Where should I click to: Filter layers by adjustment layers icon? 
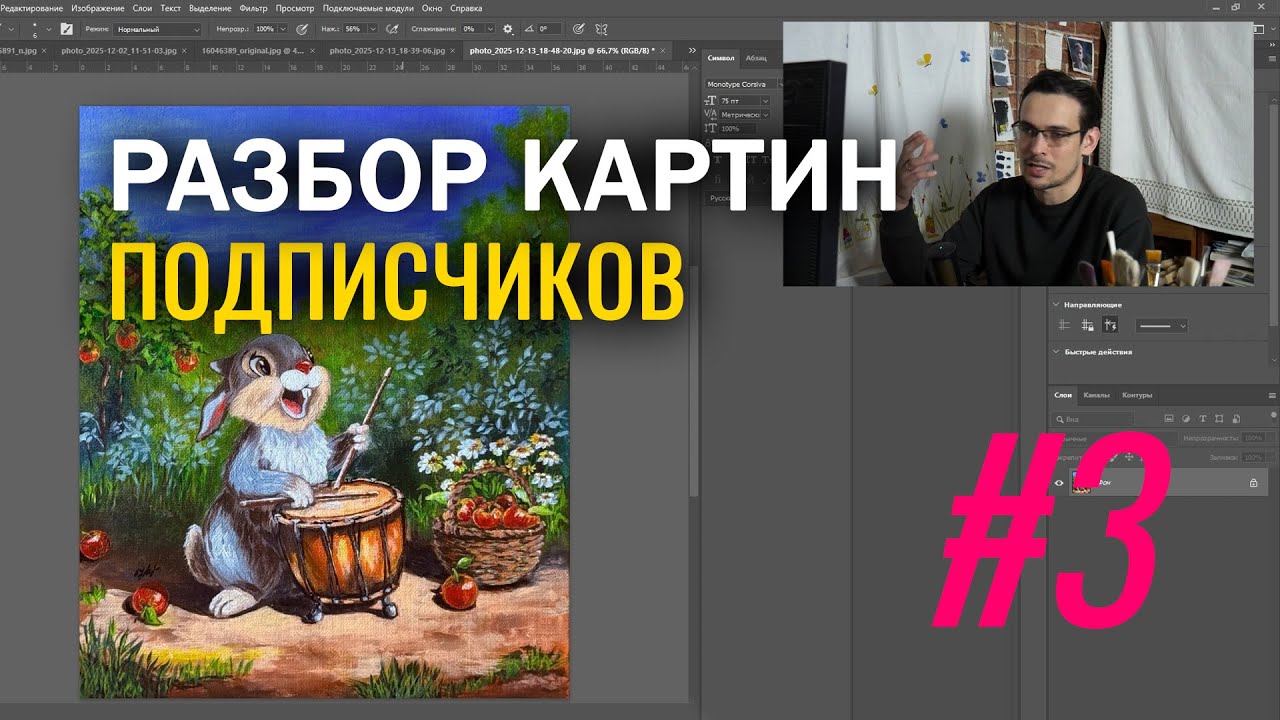click(x=1185, y=419)
